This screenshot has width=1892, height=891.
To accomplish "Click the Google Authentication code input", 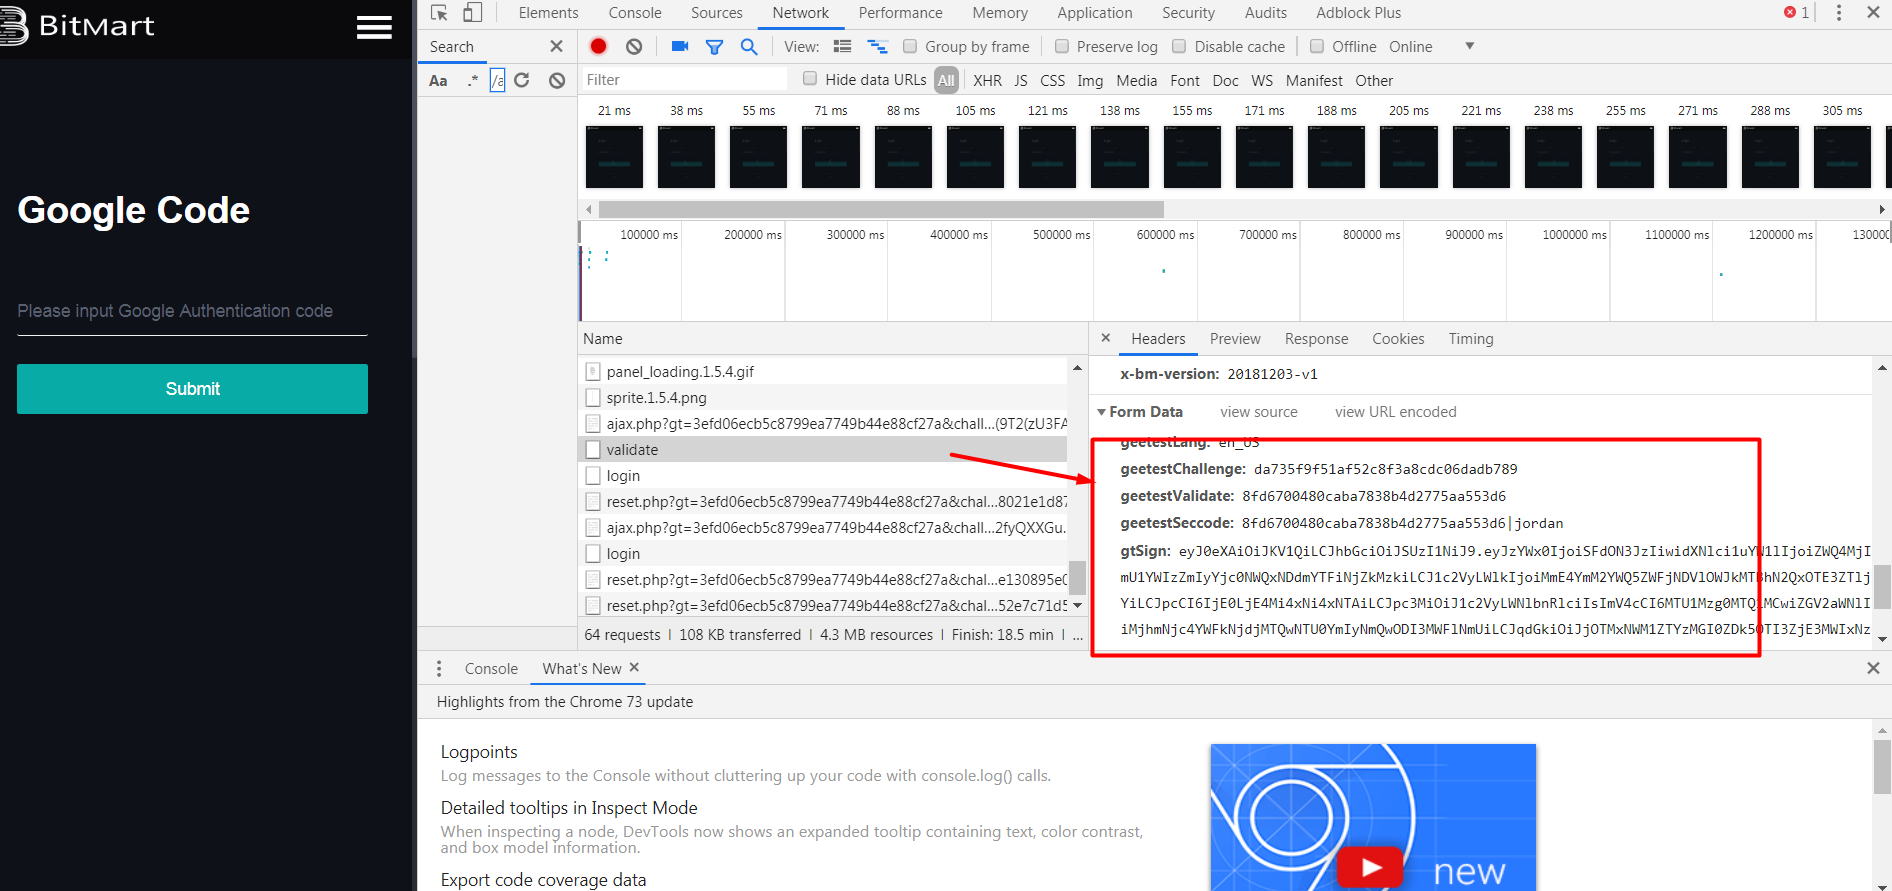I will [192, 311].
